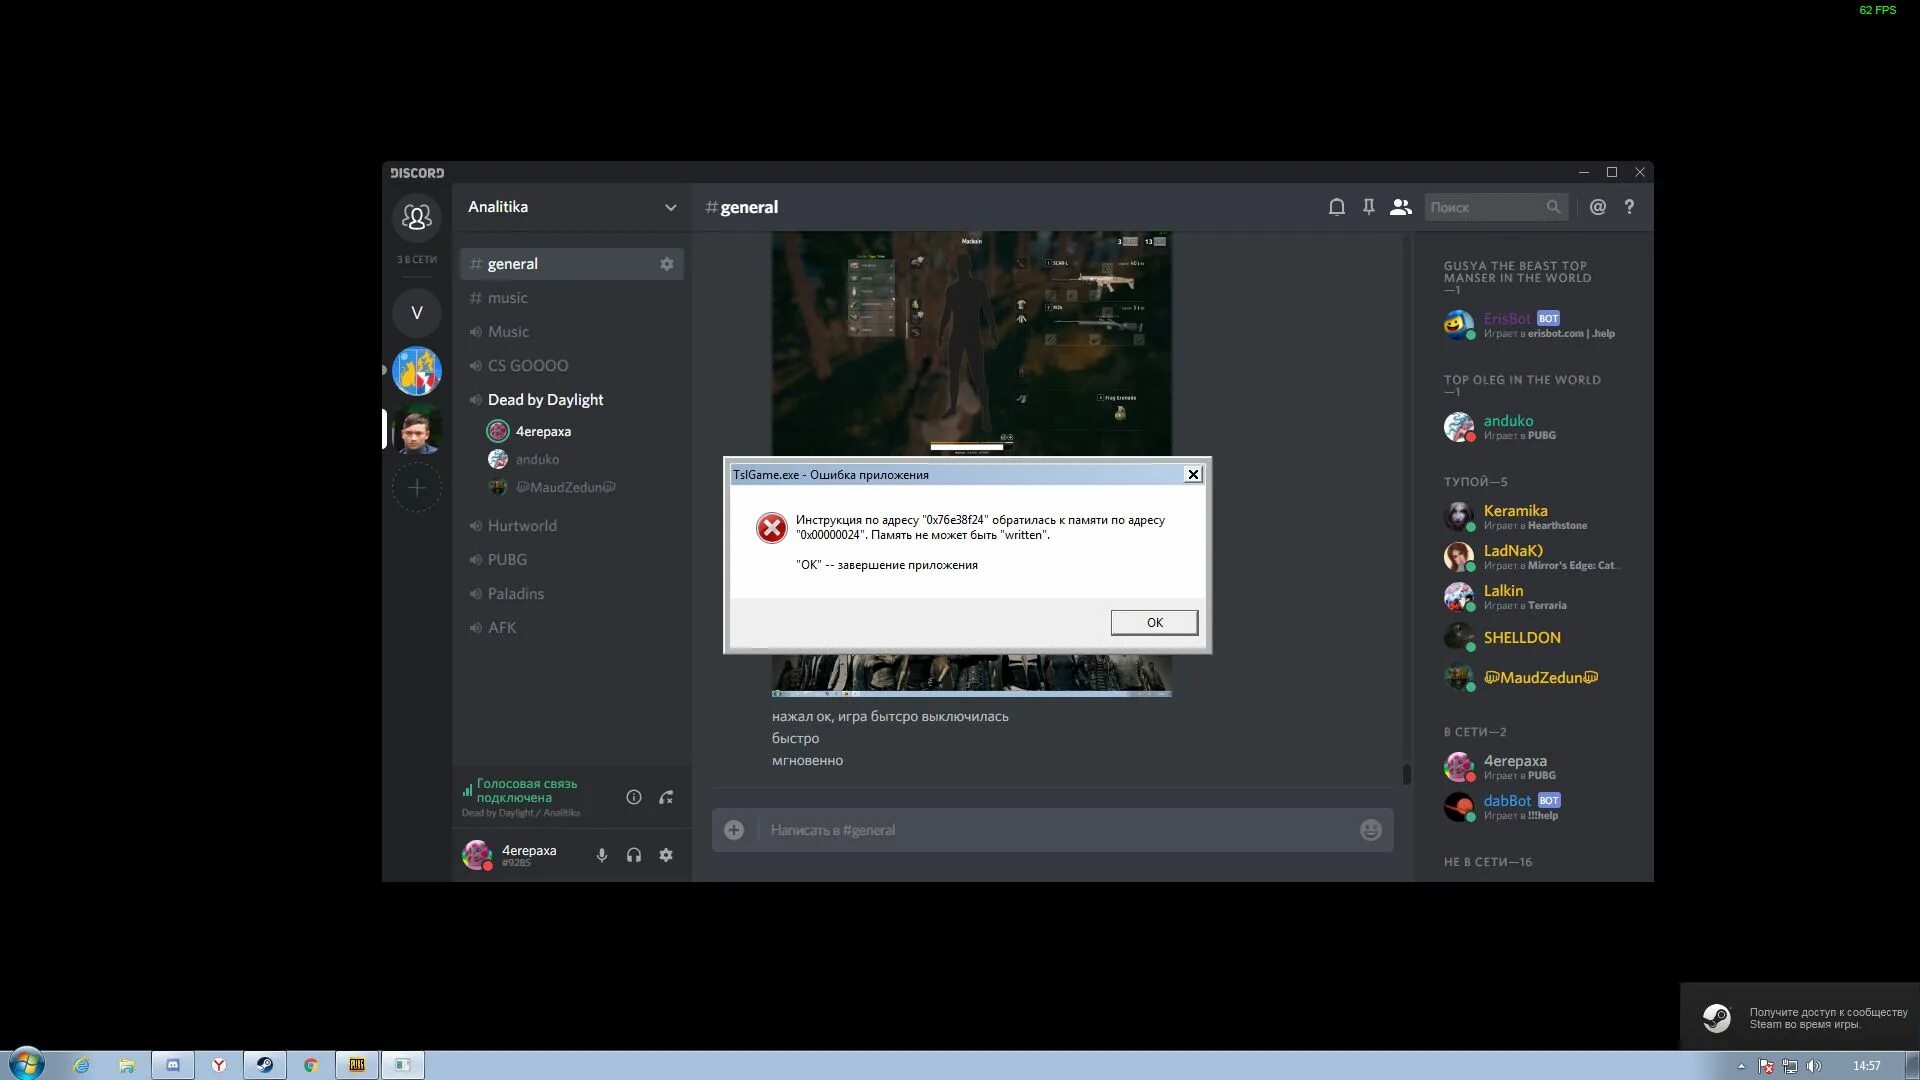Mute microphone in user panel

point(601,855)
